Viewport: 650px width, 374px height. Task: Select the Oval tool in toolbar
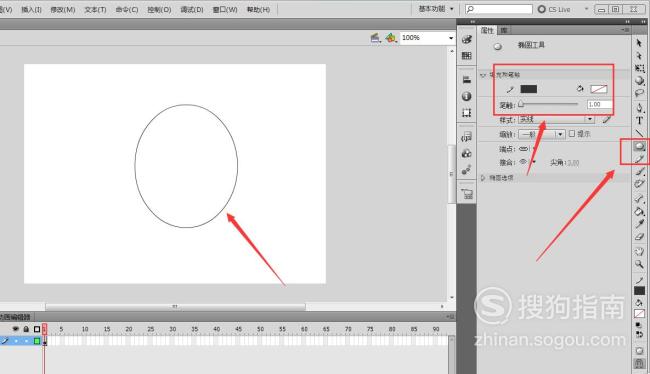[x=639, y=146]
